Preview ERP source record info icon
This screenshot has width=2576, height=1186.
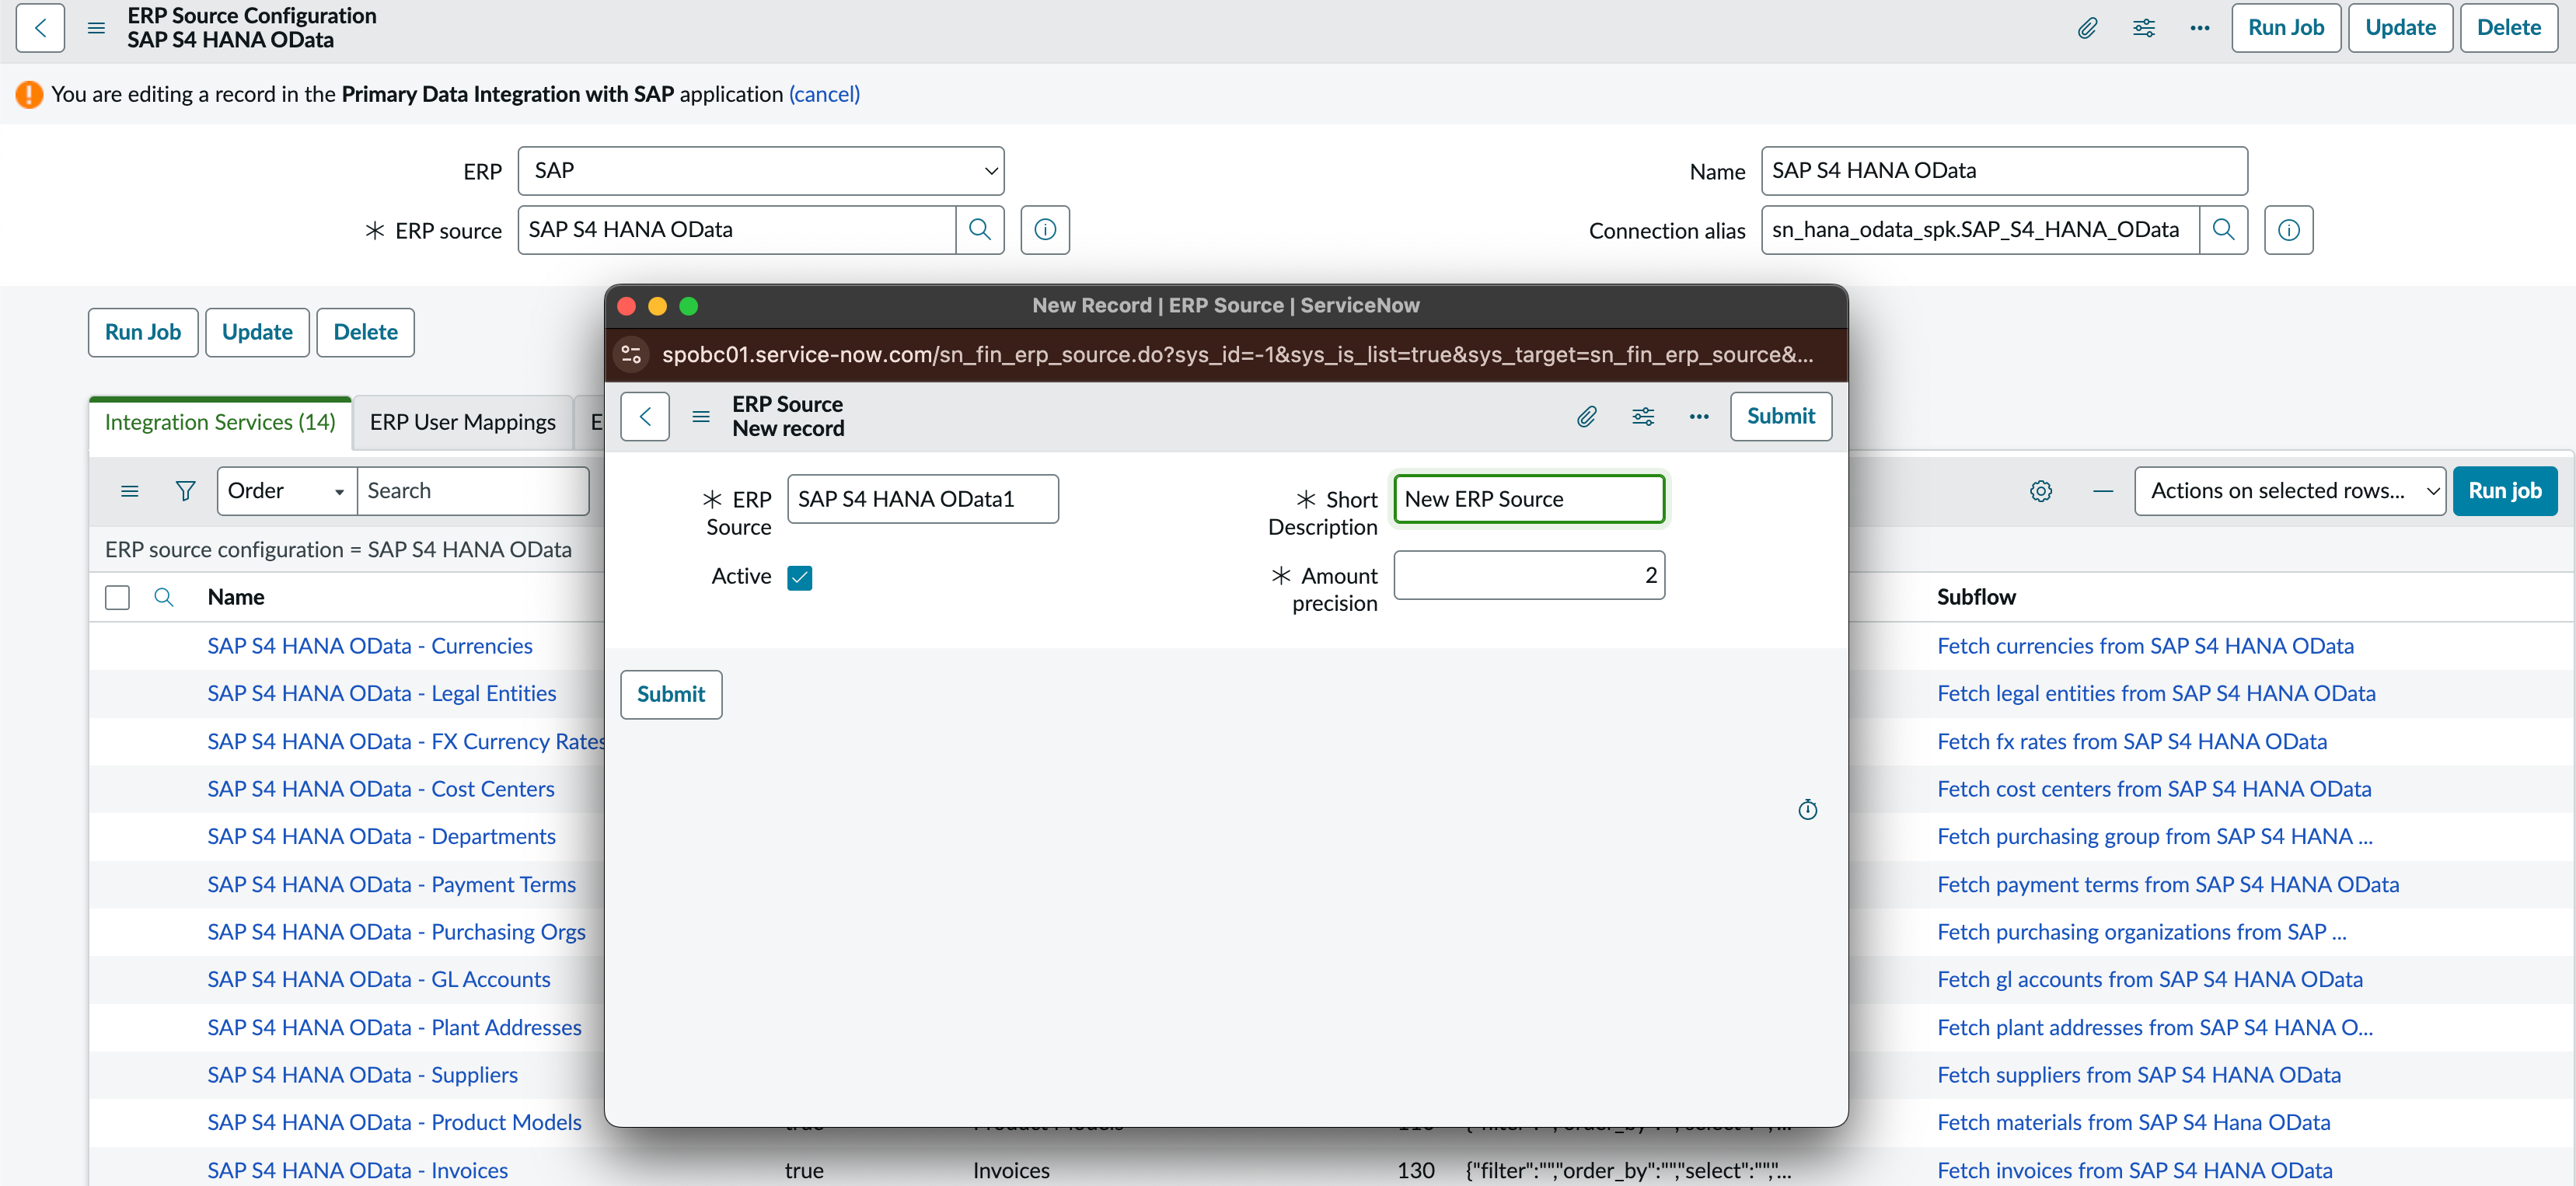[1045, 230]
